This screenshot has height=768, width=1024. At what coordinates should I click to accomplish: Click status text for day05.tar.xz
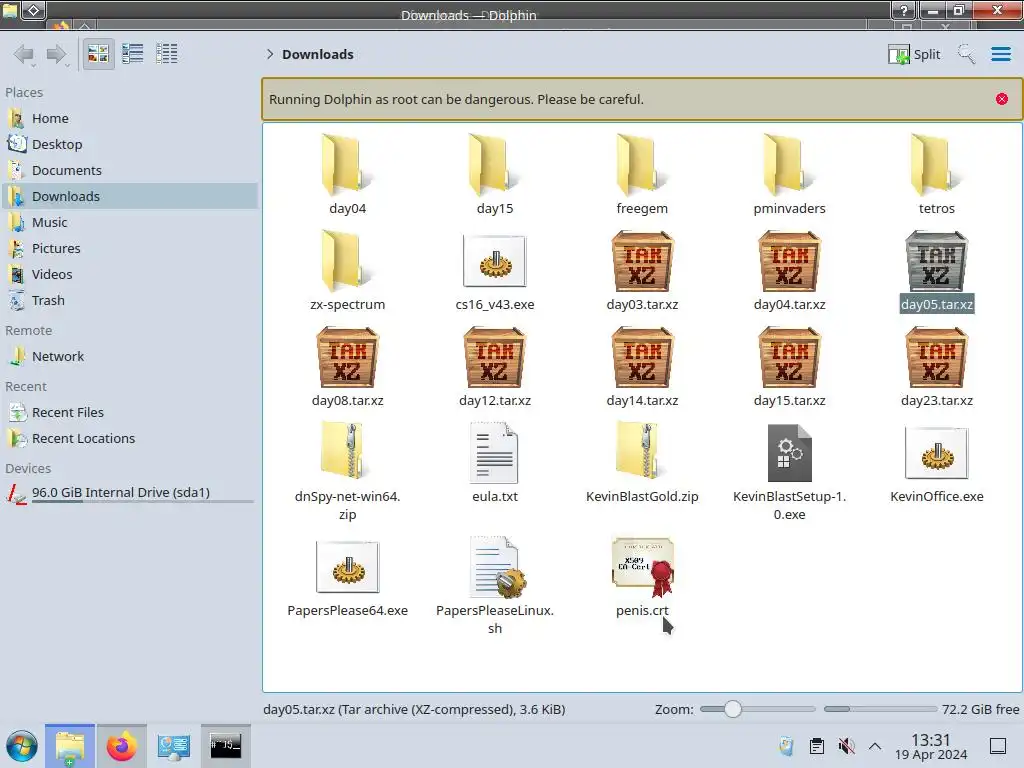click(x=414, y=709)
